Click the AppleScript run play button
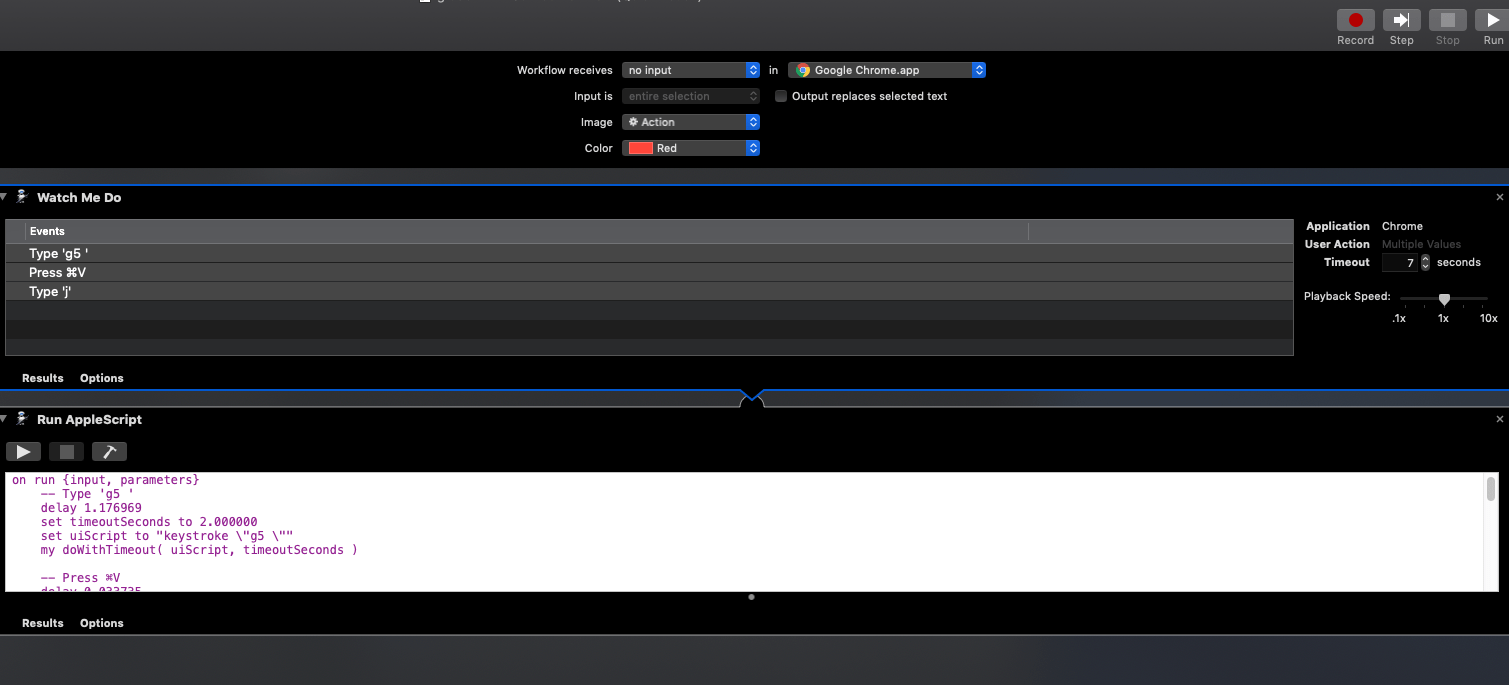Image resolution: width=1509 pixels, height=685 pixels. point(23,452)
